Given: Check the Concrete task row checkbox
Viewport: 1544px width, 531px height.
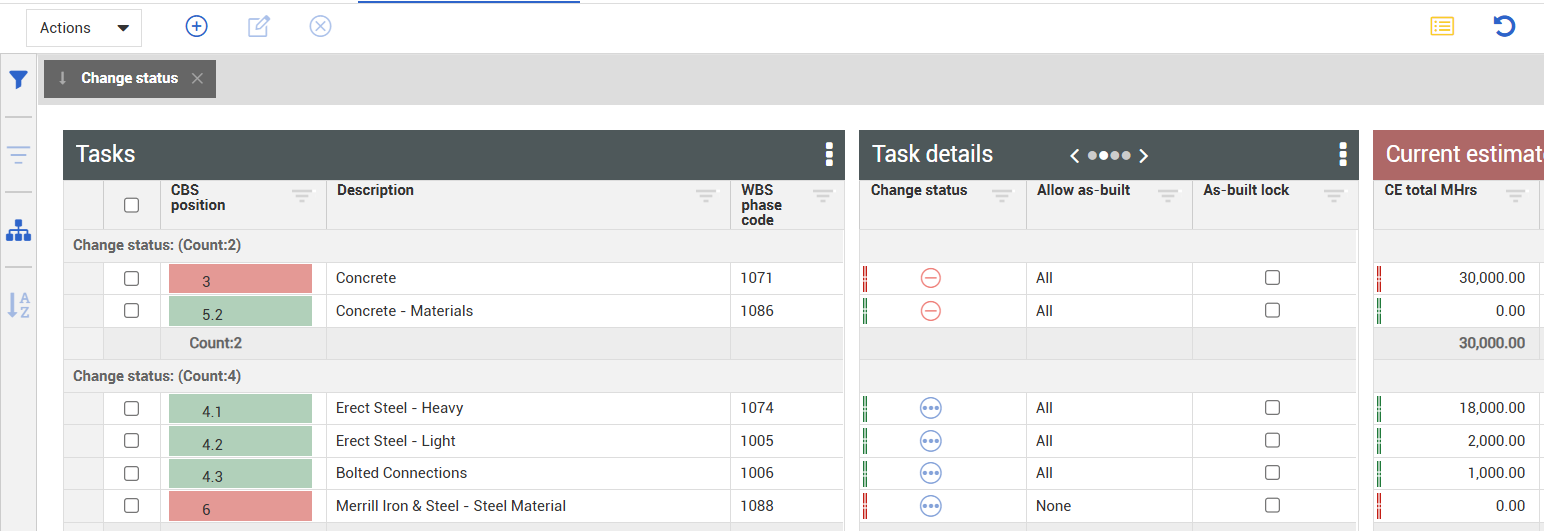Looking at the screenshot, I should tap(131, 278).
